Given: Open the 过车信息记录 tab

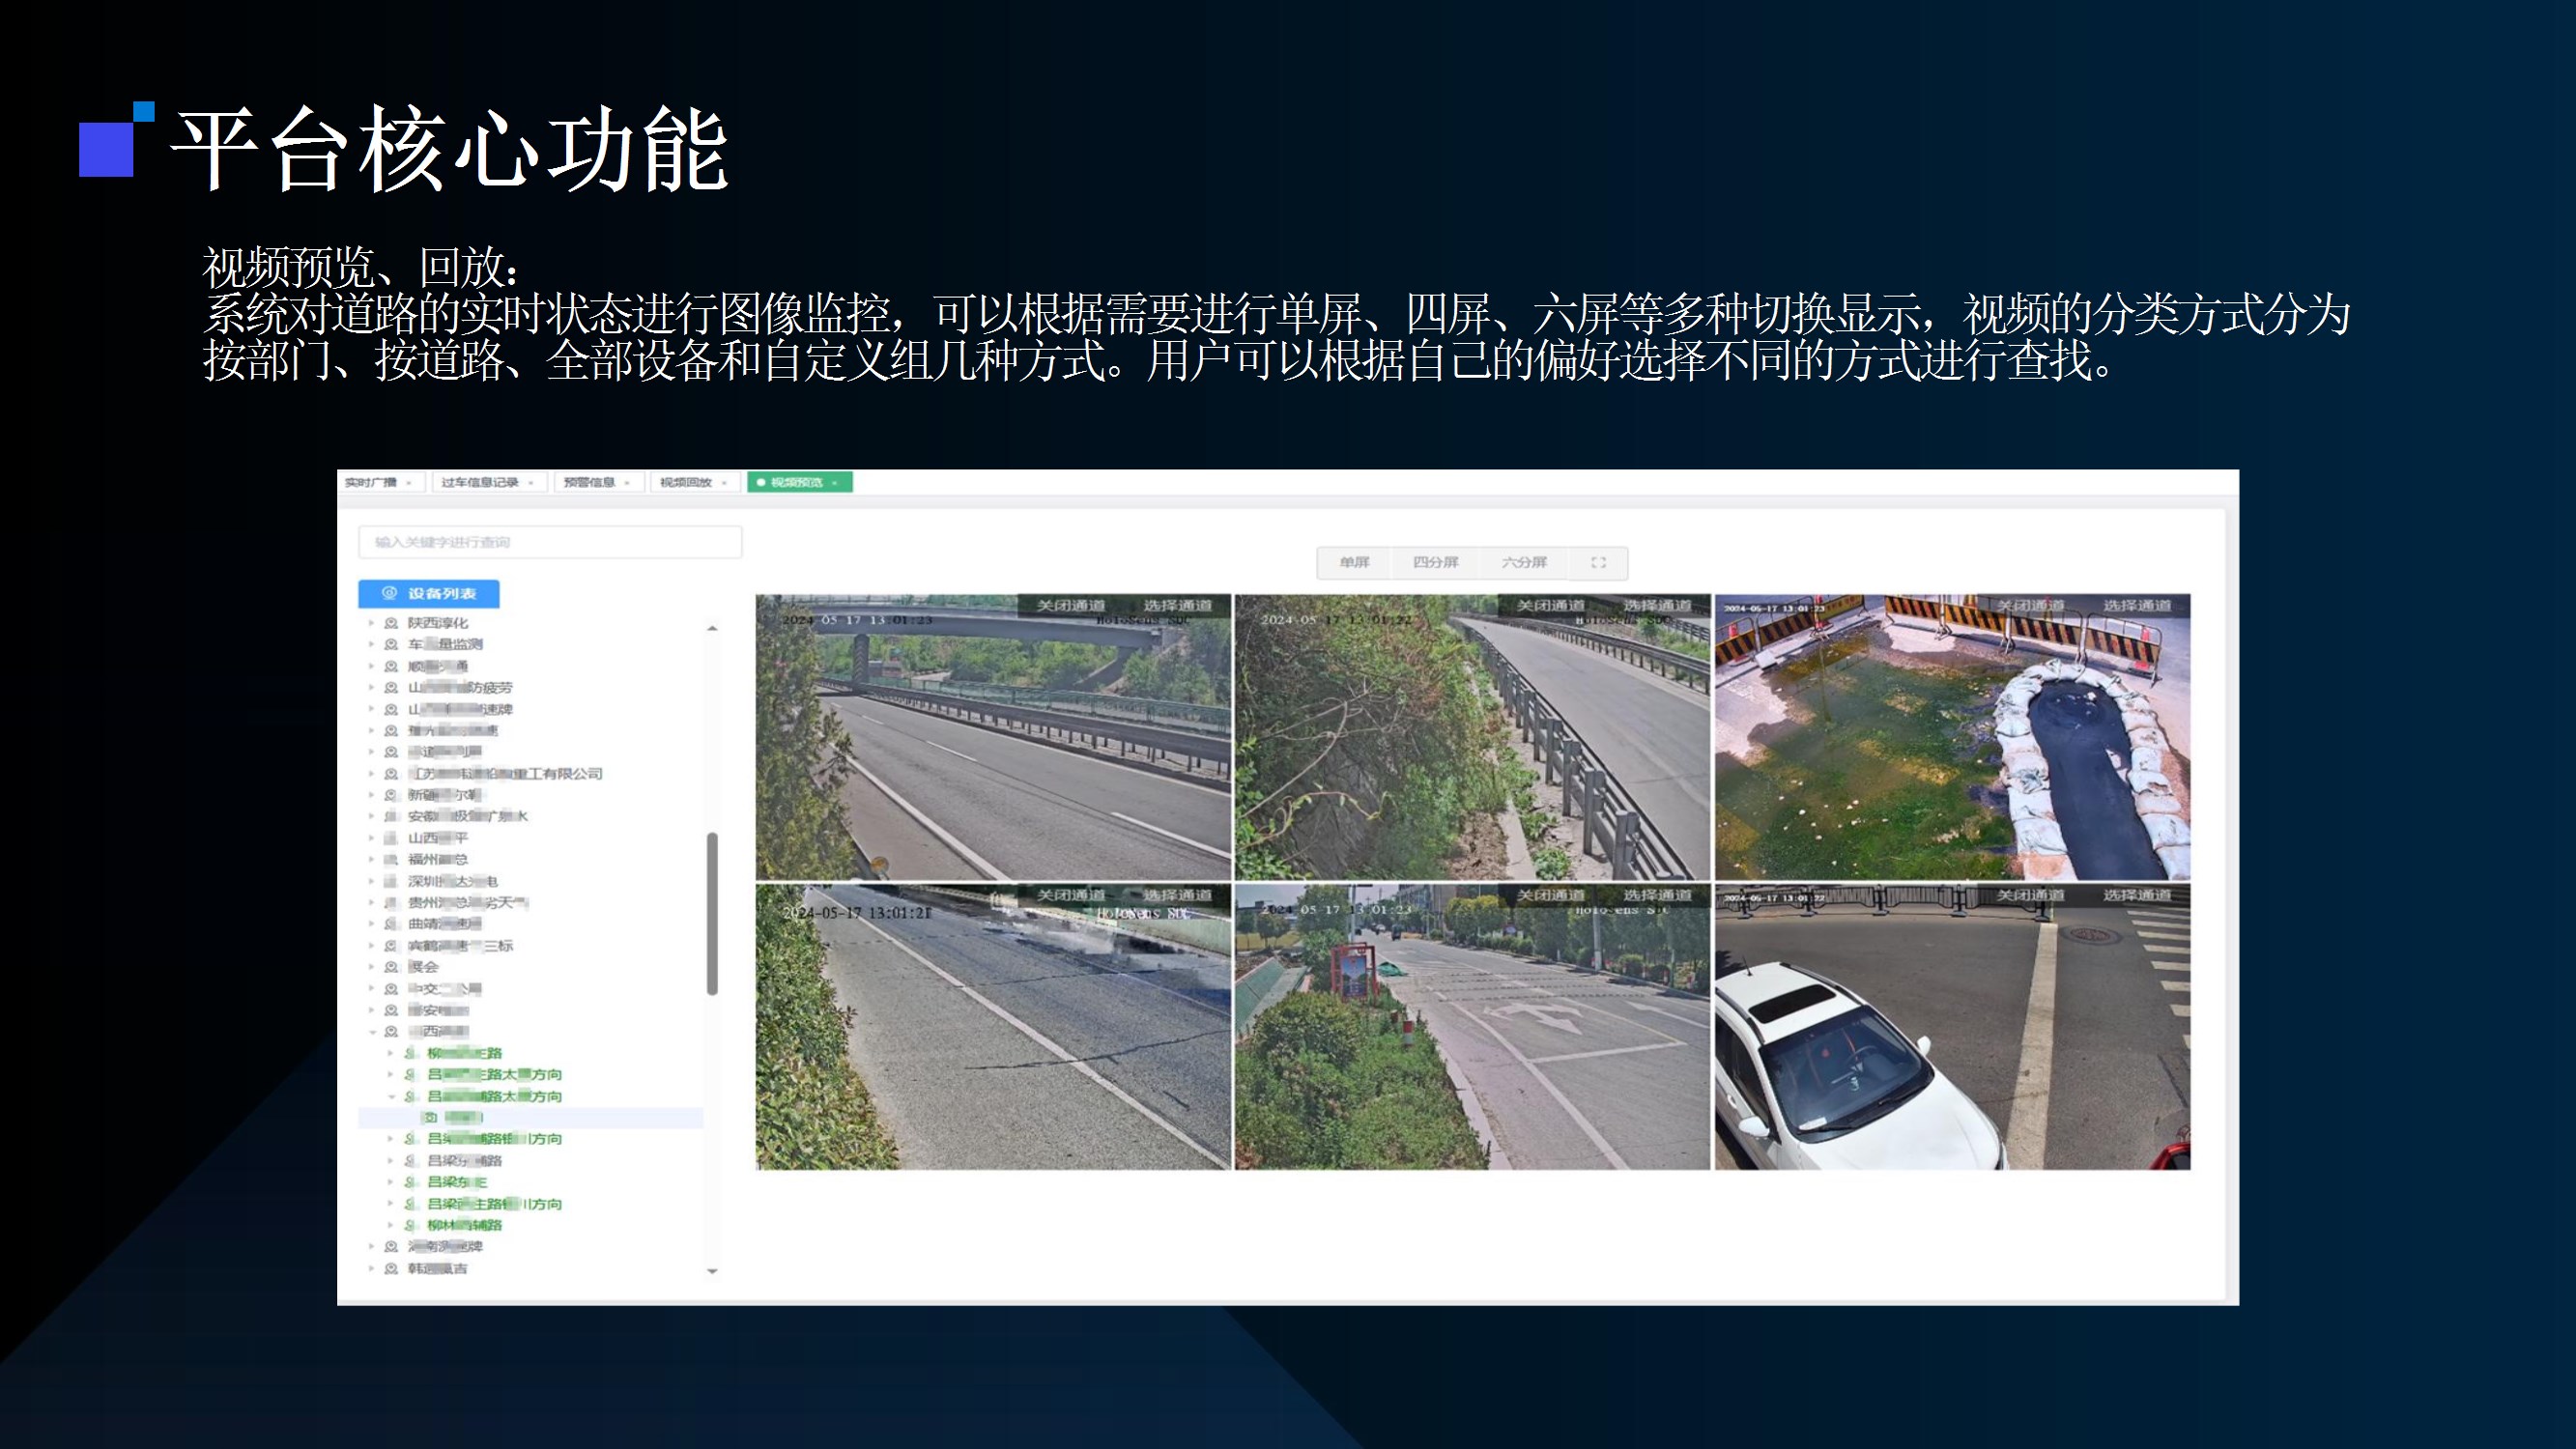Looking at the screenshot, I should [480, 483].
